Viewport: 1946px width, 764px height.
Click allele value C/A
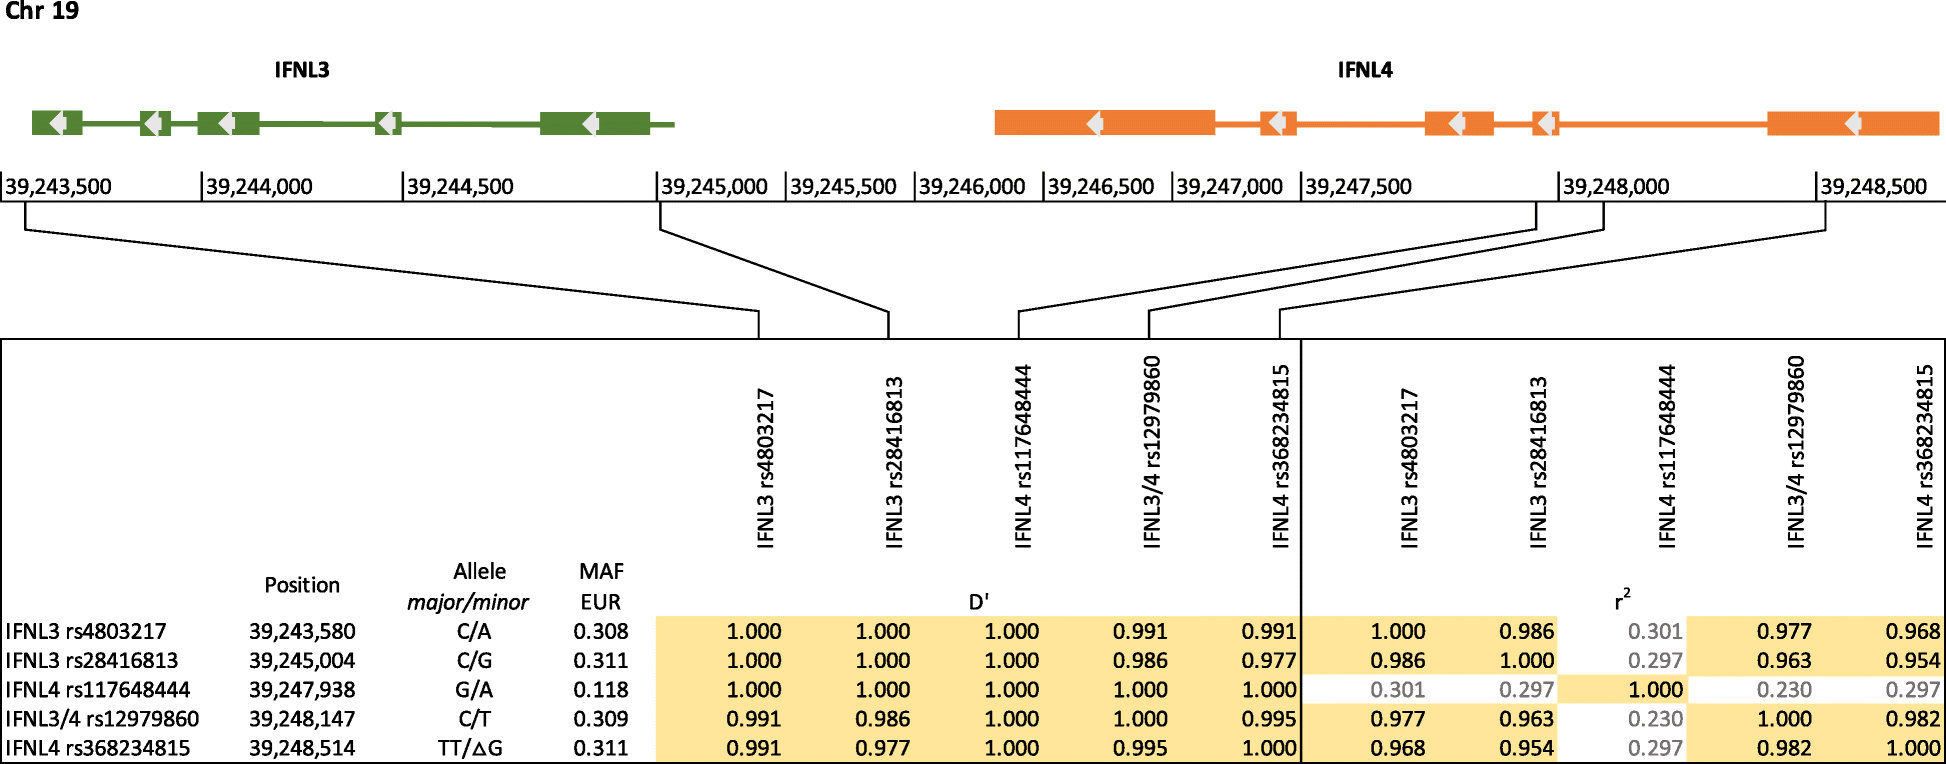pos(474,632)
